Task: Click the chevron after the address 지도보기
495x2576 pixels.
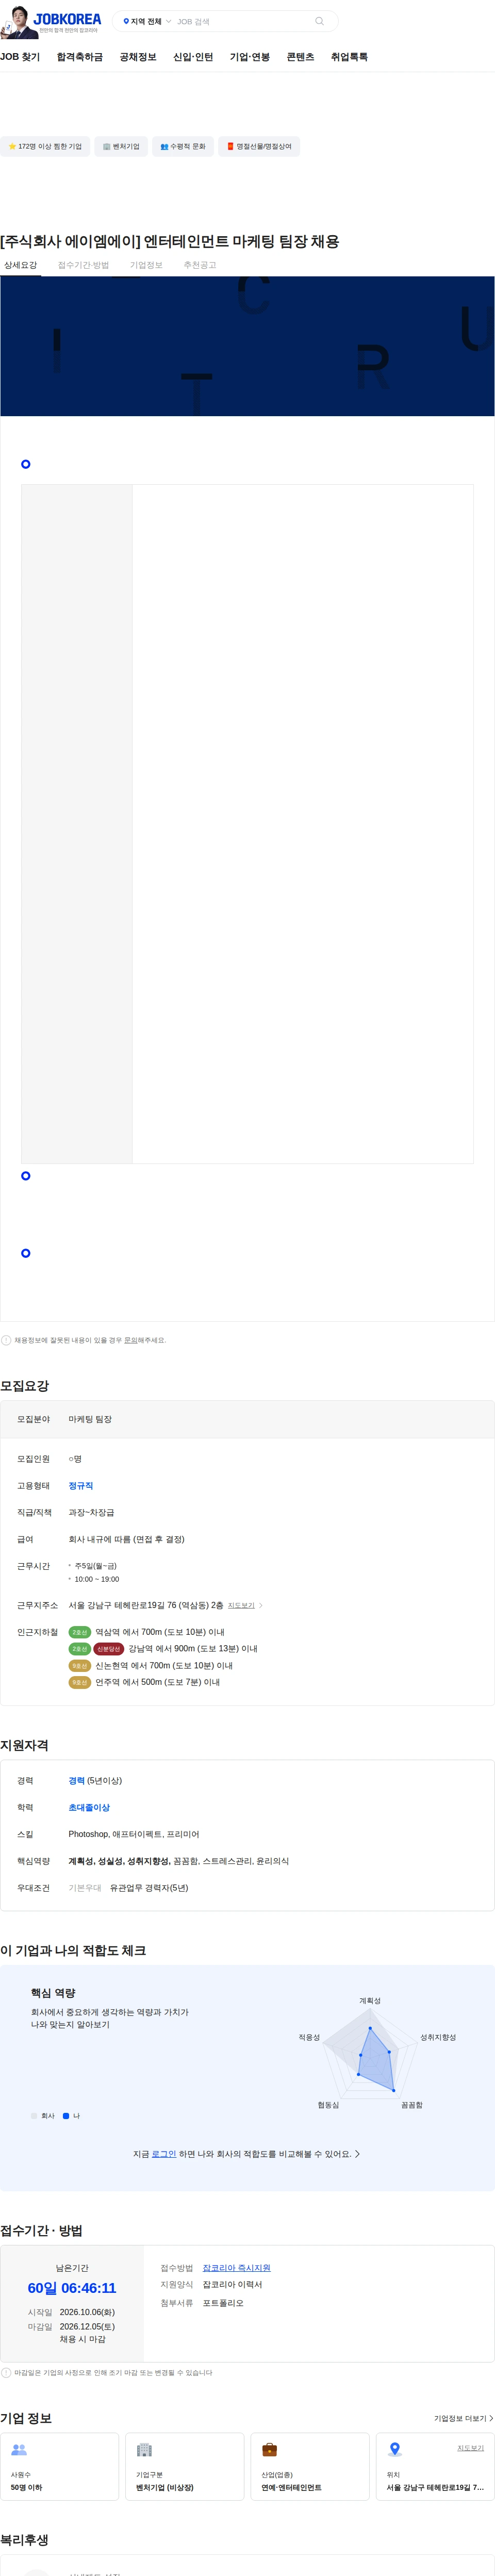Action: pos(261,1605)
